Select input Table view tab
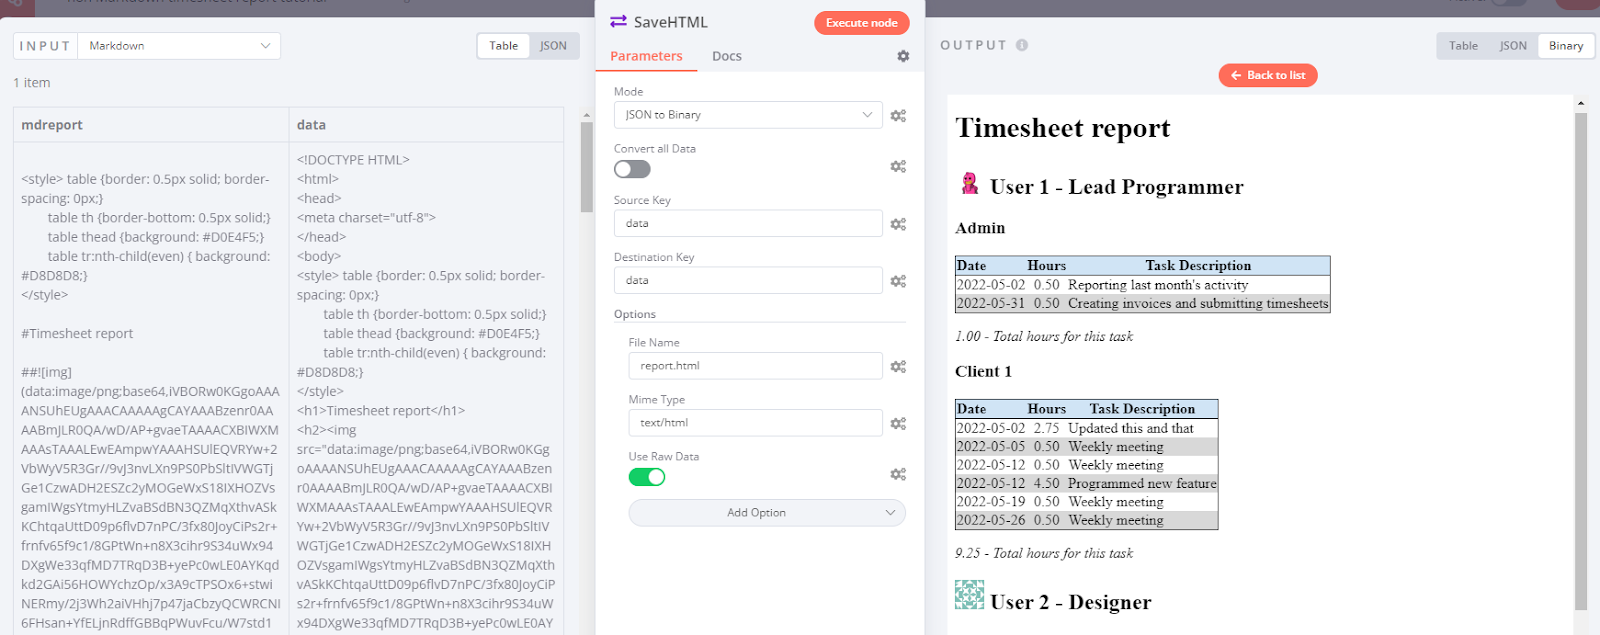The image size is (1600, 635). click(503, 46)
